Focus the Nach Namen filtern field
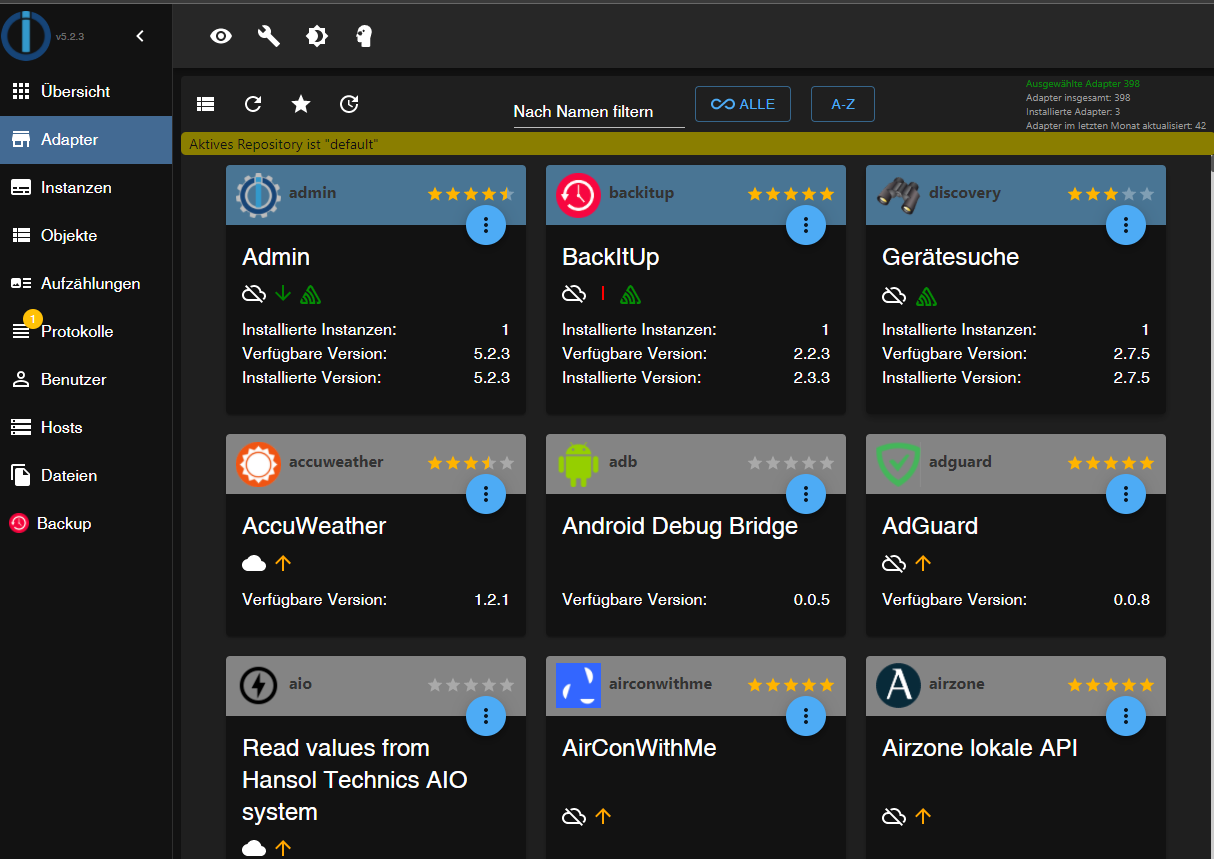 tap(599, 111)
